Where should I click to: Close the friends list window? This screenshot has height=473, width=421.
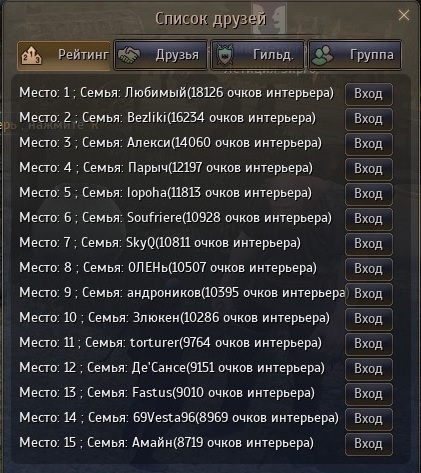pos(404,15)
